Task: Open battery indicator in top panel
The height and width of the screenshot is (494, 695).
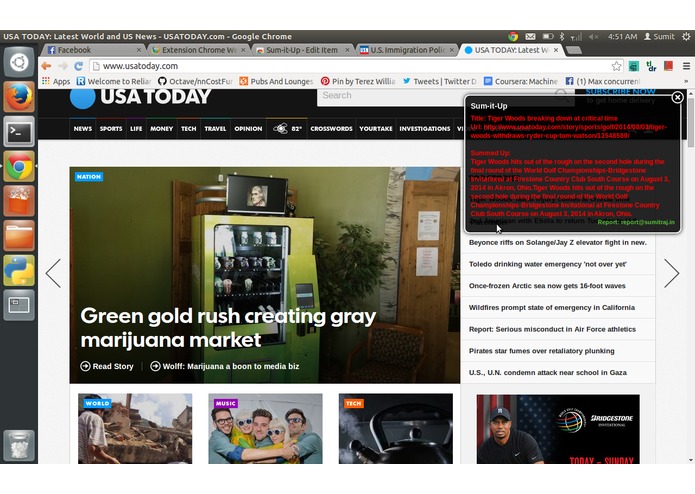Action: point(548,36)
